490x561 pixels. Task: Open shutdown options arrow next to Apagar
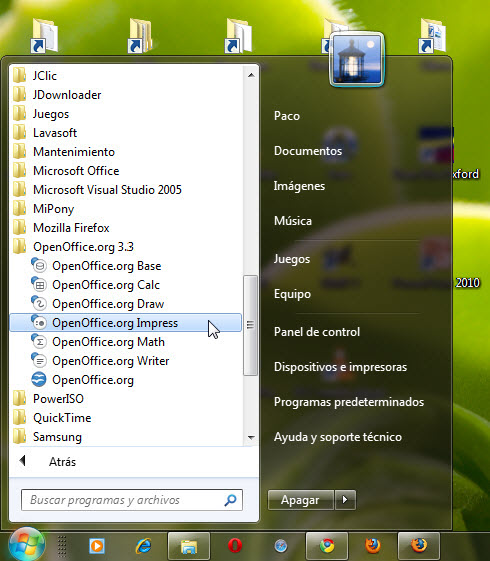(x=345, y=500)
